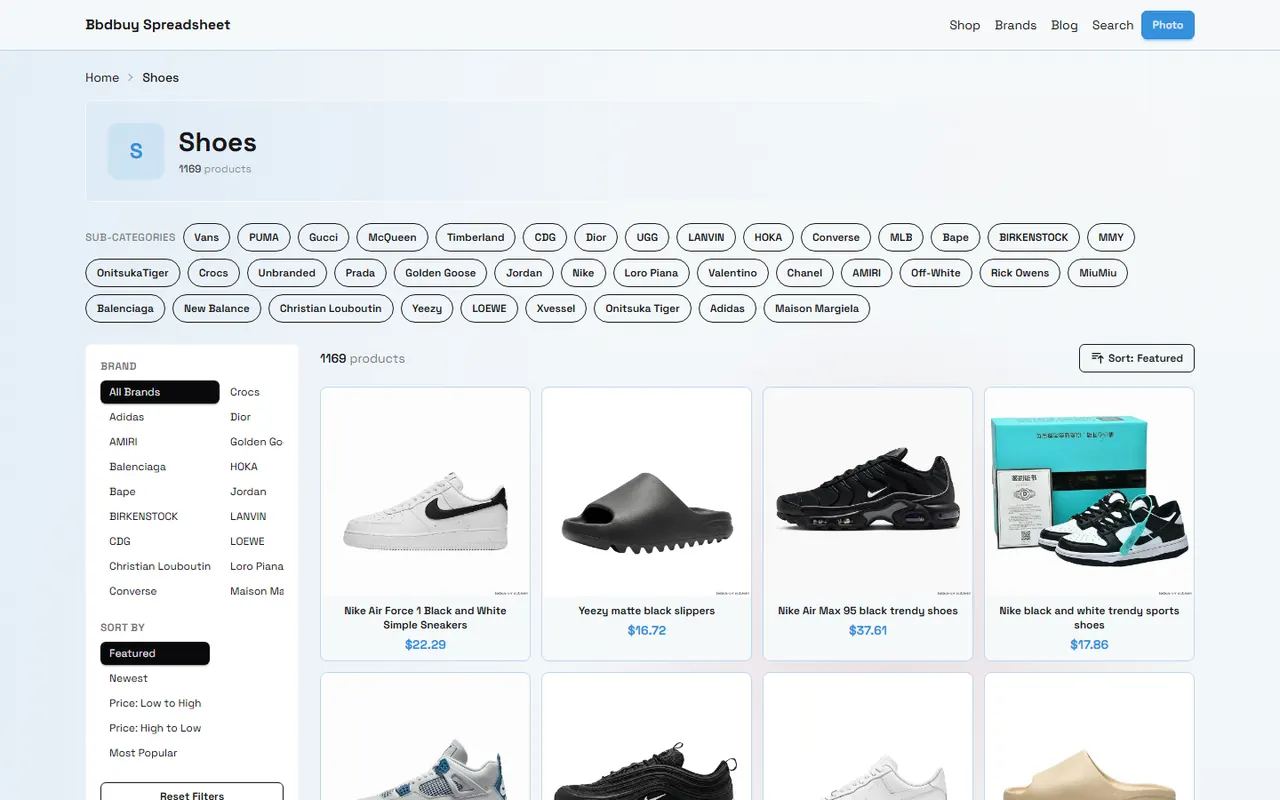Image resolution: width=1280 pixels, height=800 pixels.
Task: Open Nike Air Max 95 product image
Action: point(868,492)
